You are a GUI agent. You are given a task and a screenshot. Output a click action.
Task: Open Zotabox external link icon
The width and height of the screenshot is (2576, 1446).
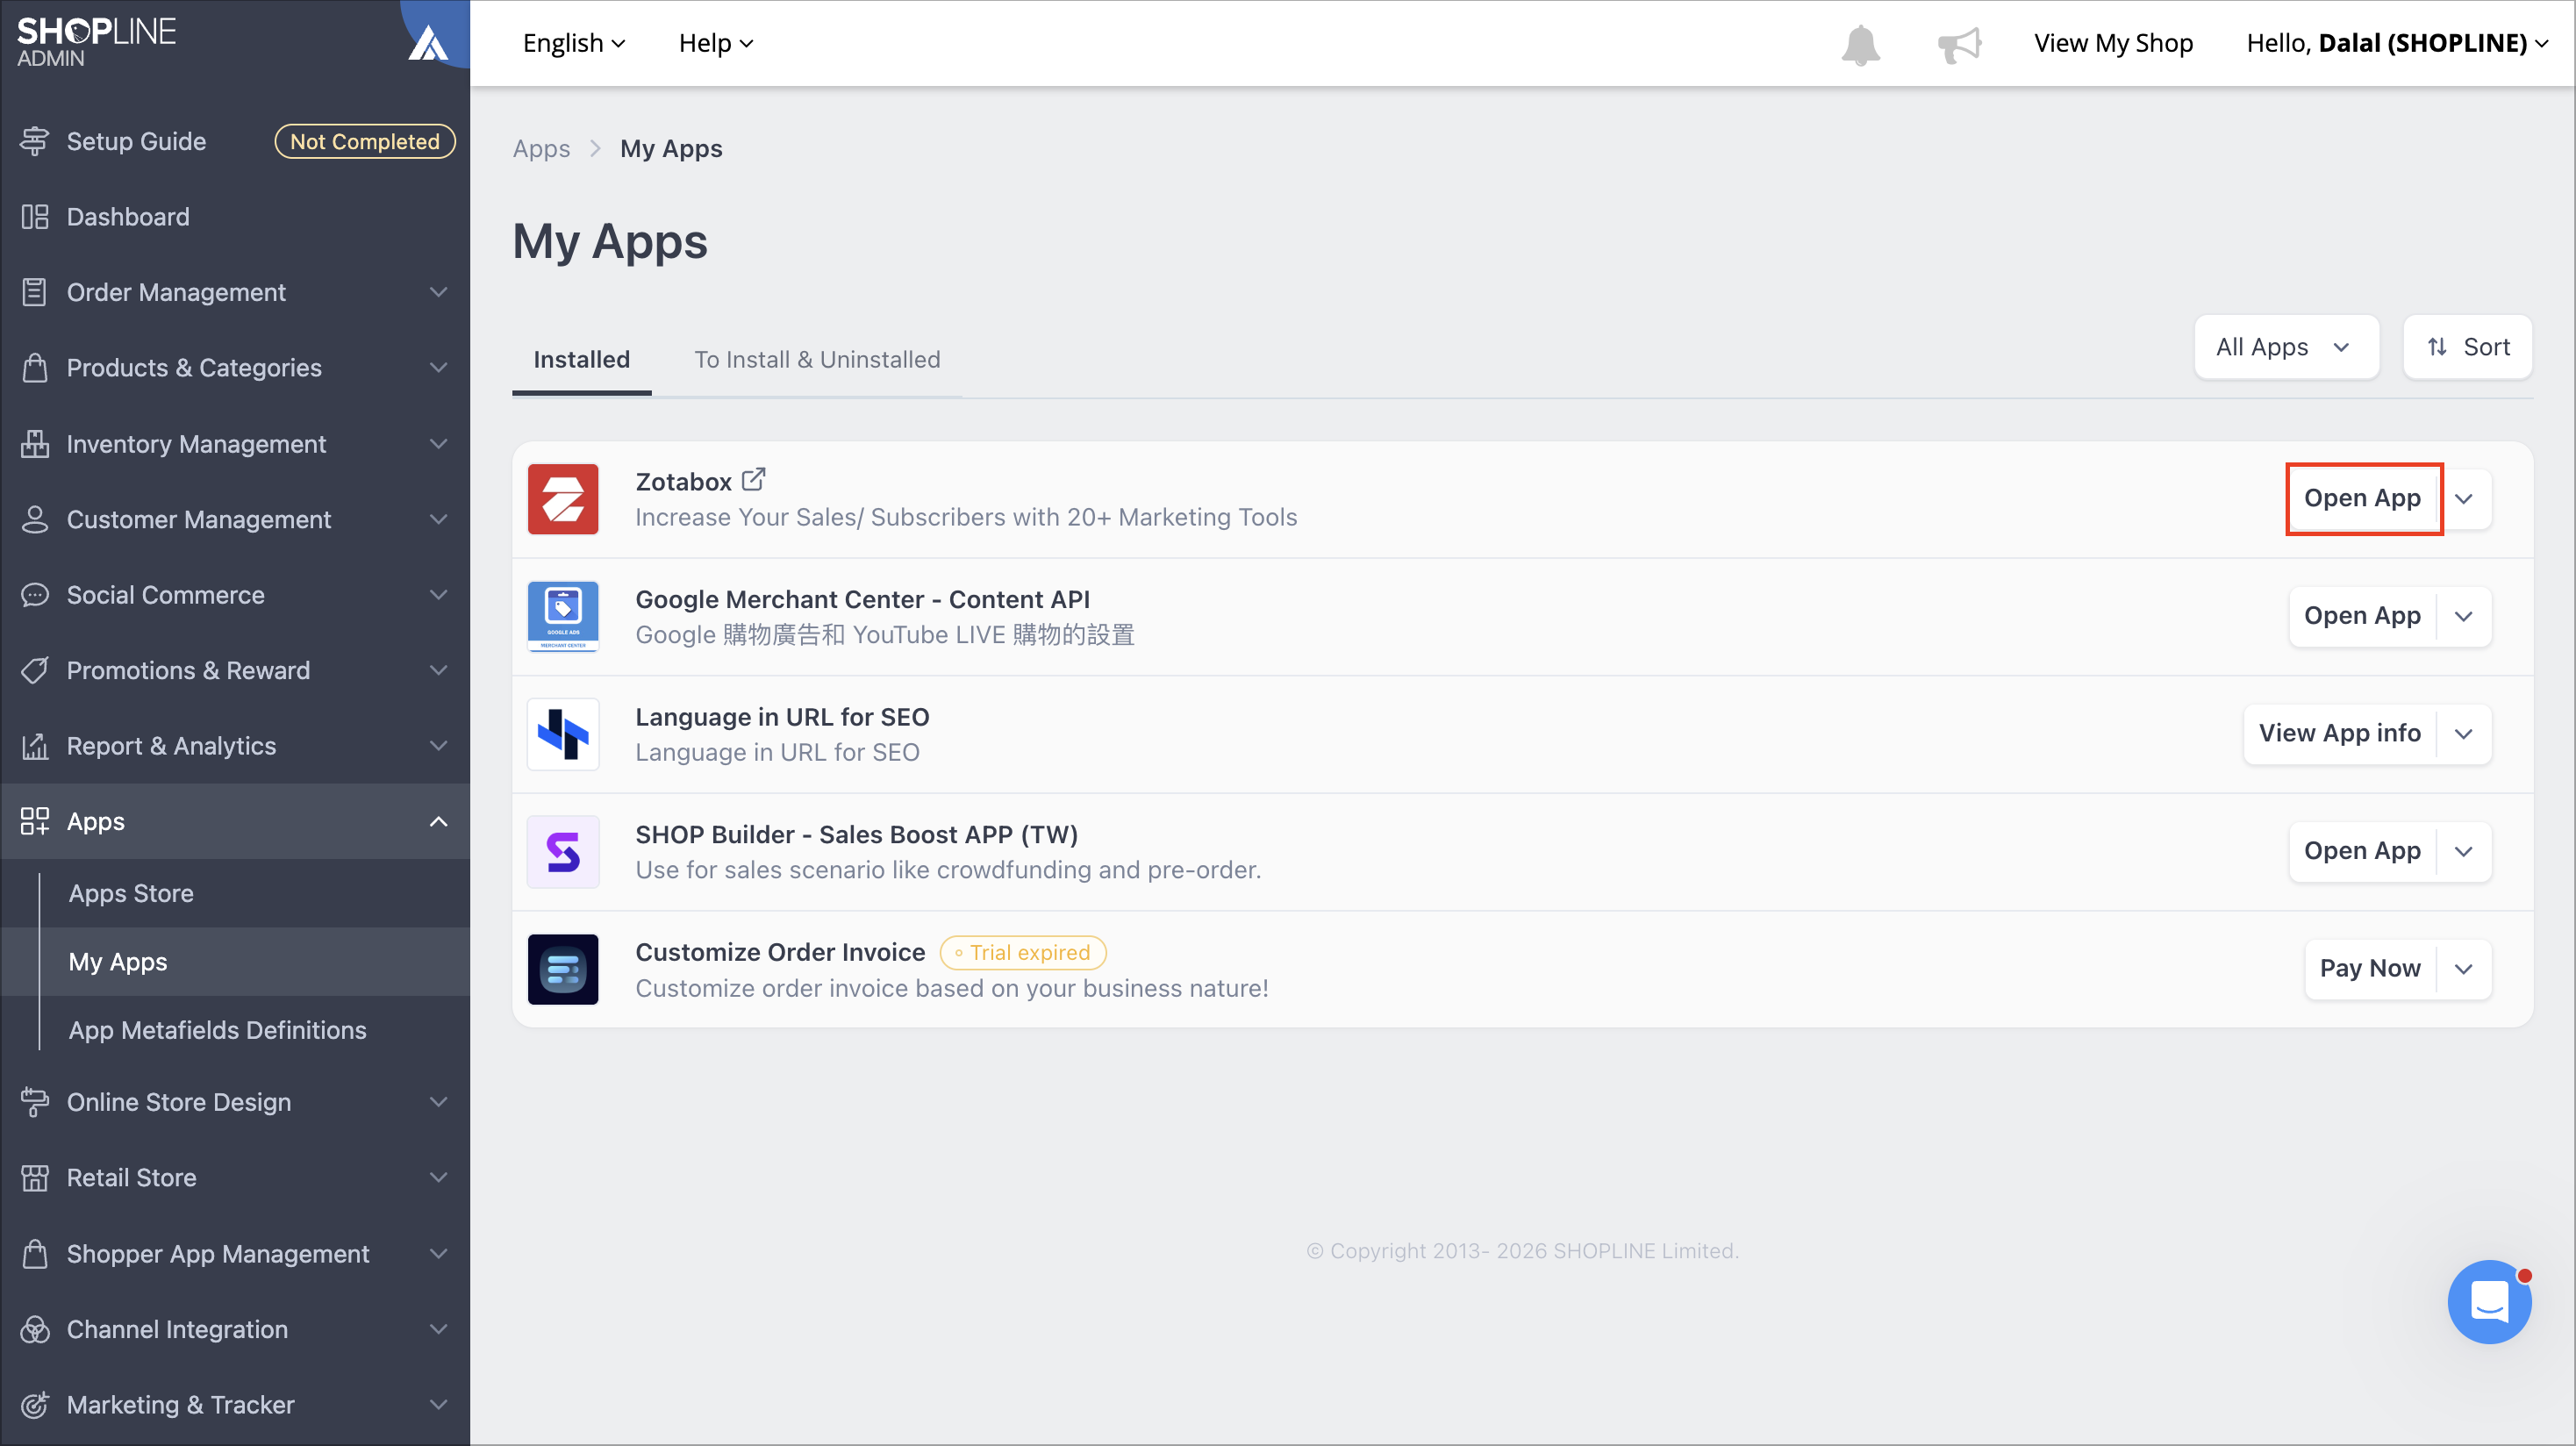tap(753, 480)
